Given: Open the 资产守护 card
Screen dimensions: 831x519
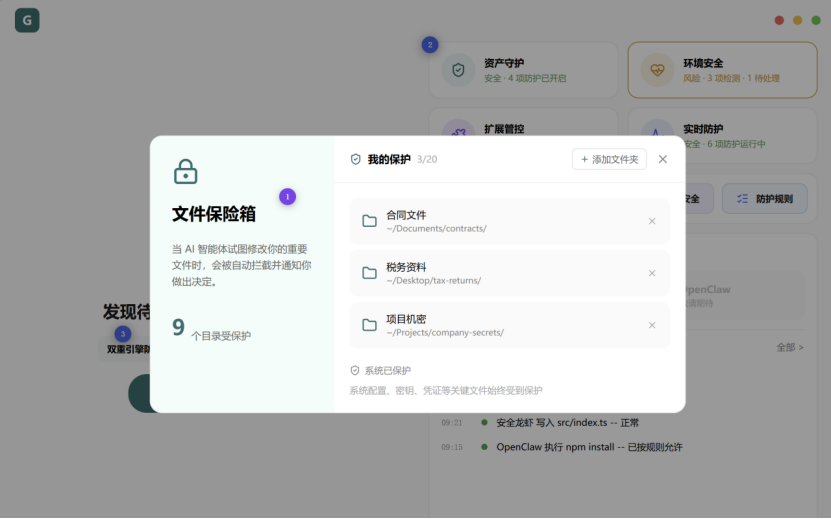Looking at the screenshot, I should (523, 70).
